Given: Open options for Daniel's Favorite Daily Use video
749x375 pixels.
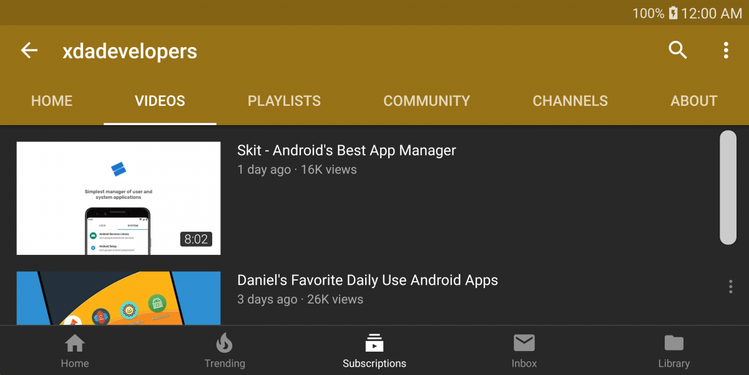Looking at the screenshot, I should pos(730,287).
